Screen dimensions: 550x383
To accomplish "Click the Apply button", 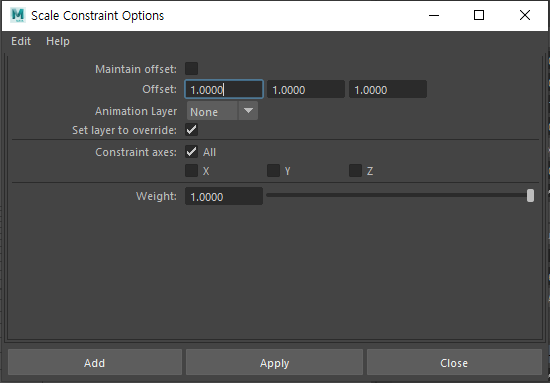I will 274,362.
